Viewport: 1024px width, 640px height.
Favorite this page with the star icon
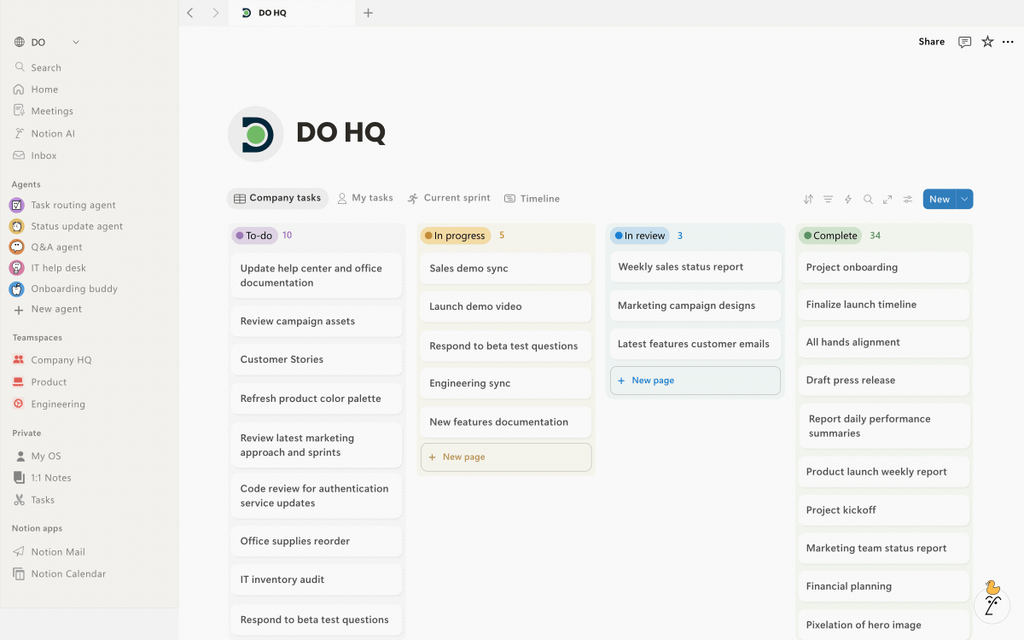tap(987, 42)
